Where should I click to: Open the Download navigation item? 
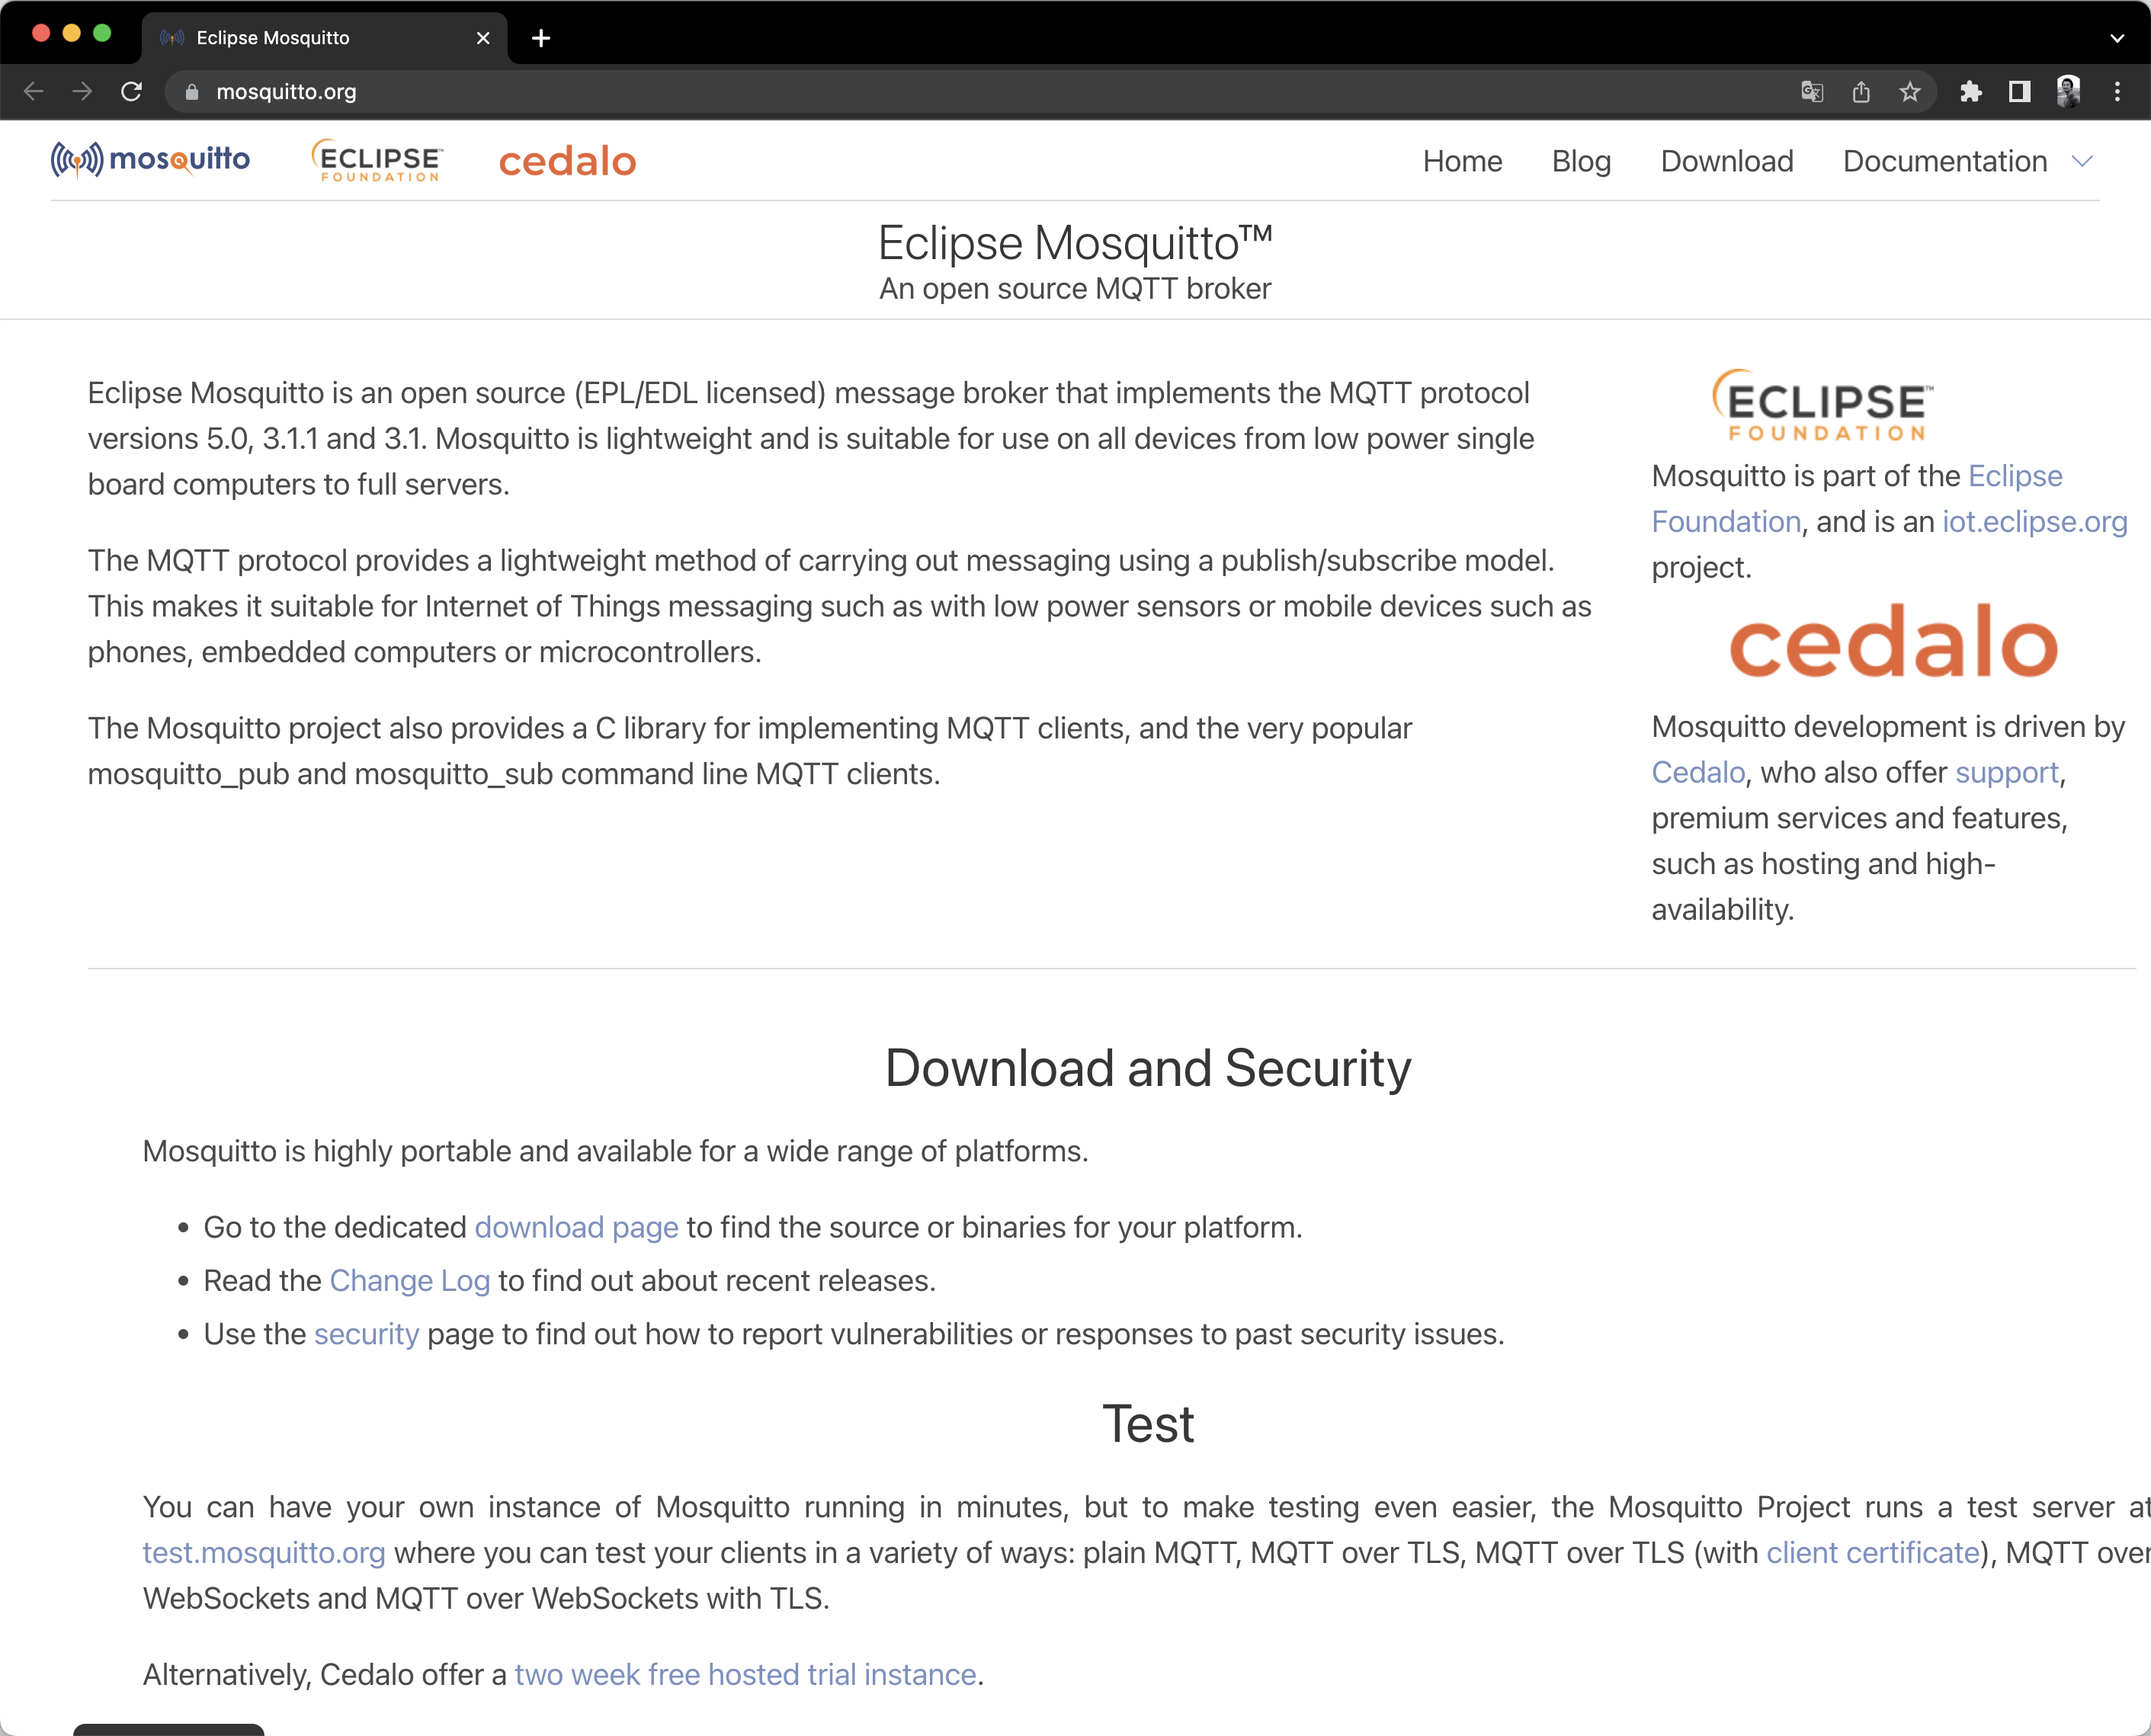(x=1726, y=161)
